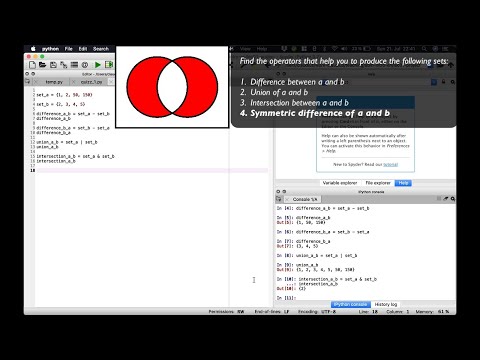
Task: Click the console browse tabs icon
Action: [279, 199]
